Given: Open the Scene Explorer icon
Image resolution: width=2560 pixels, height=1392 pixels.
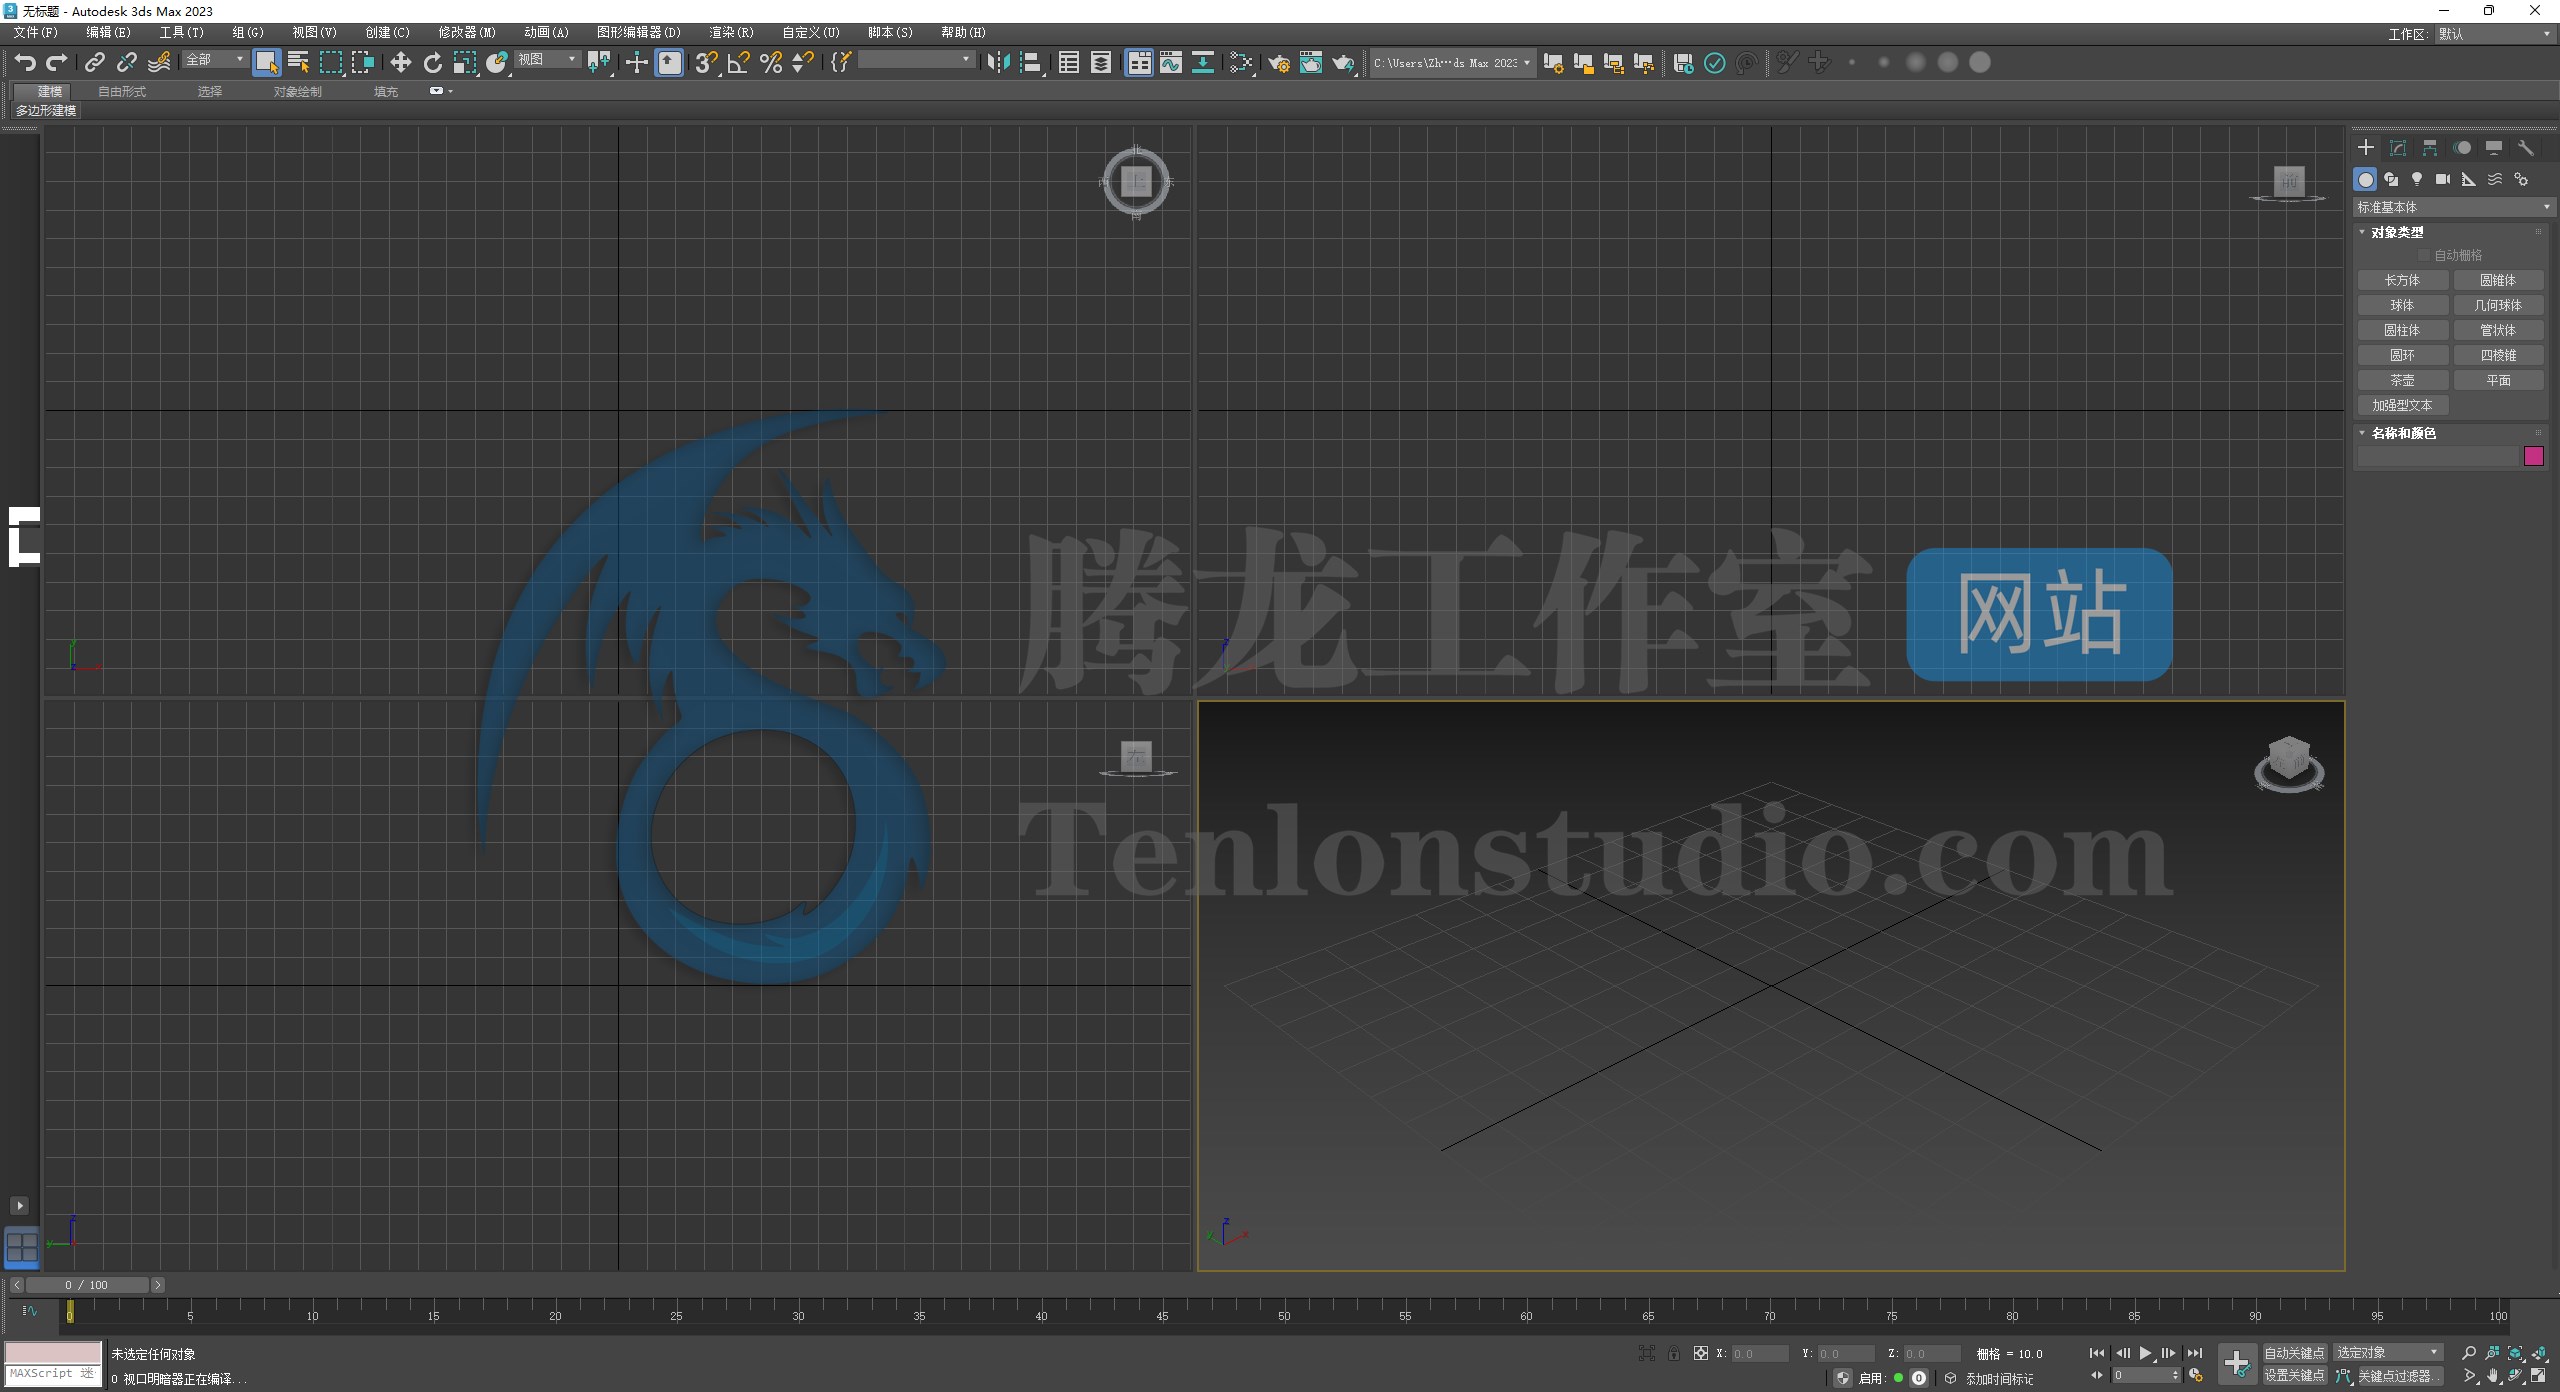Looking at the screenshot, I should tap(1068, 63).
